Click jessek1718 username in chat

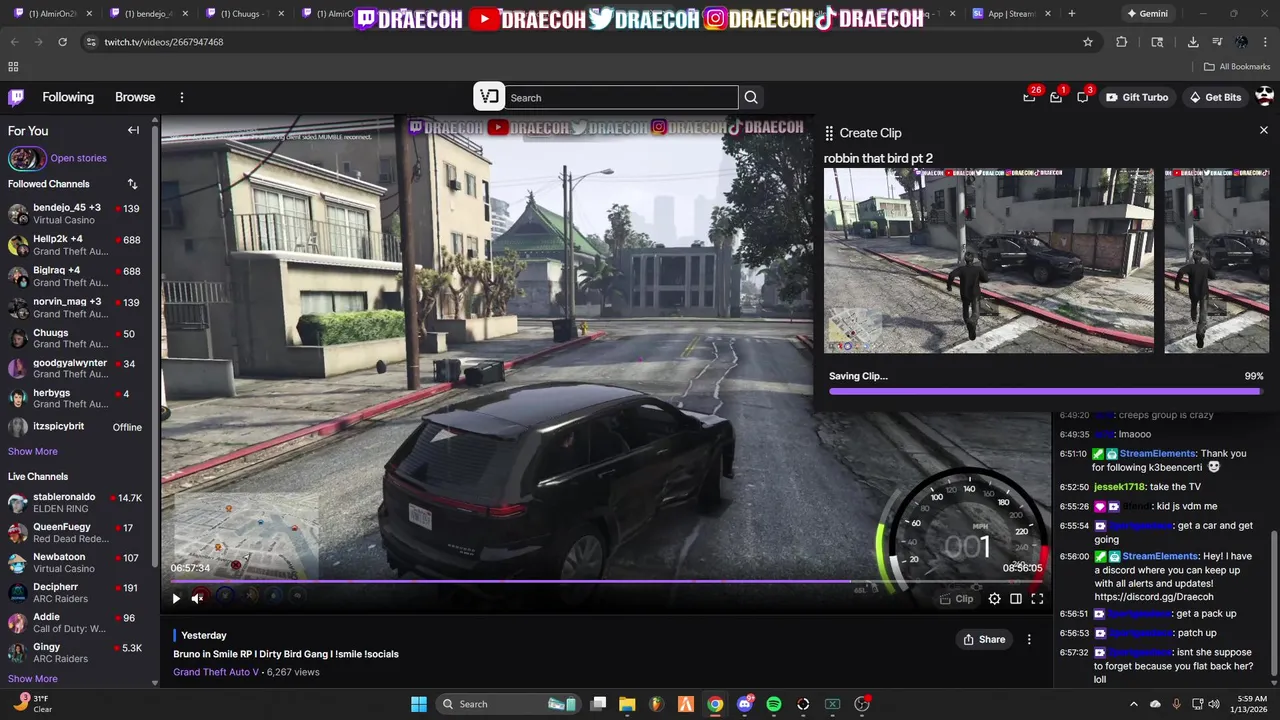coord(1119,487)
